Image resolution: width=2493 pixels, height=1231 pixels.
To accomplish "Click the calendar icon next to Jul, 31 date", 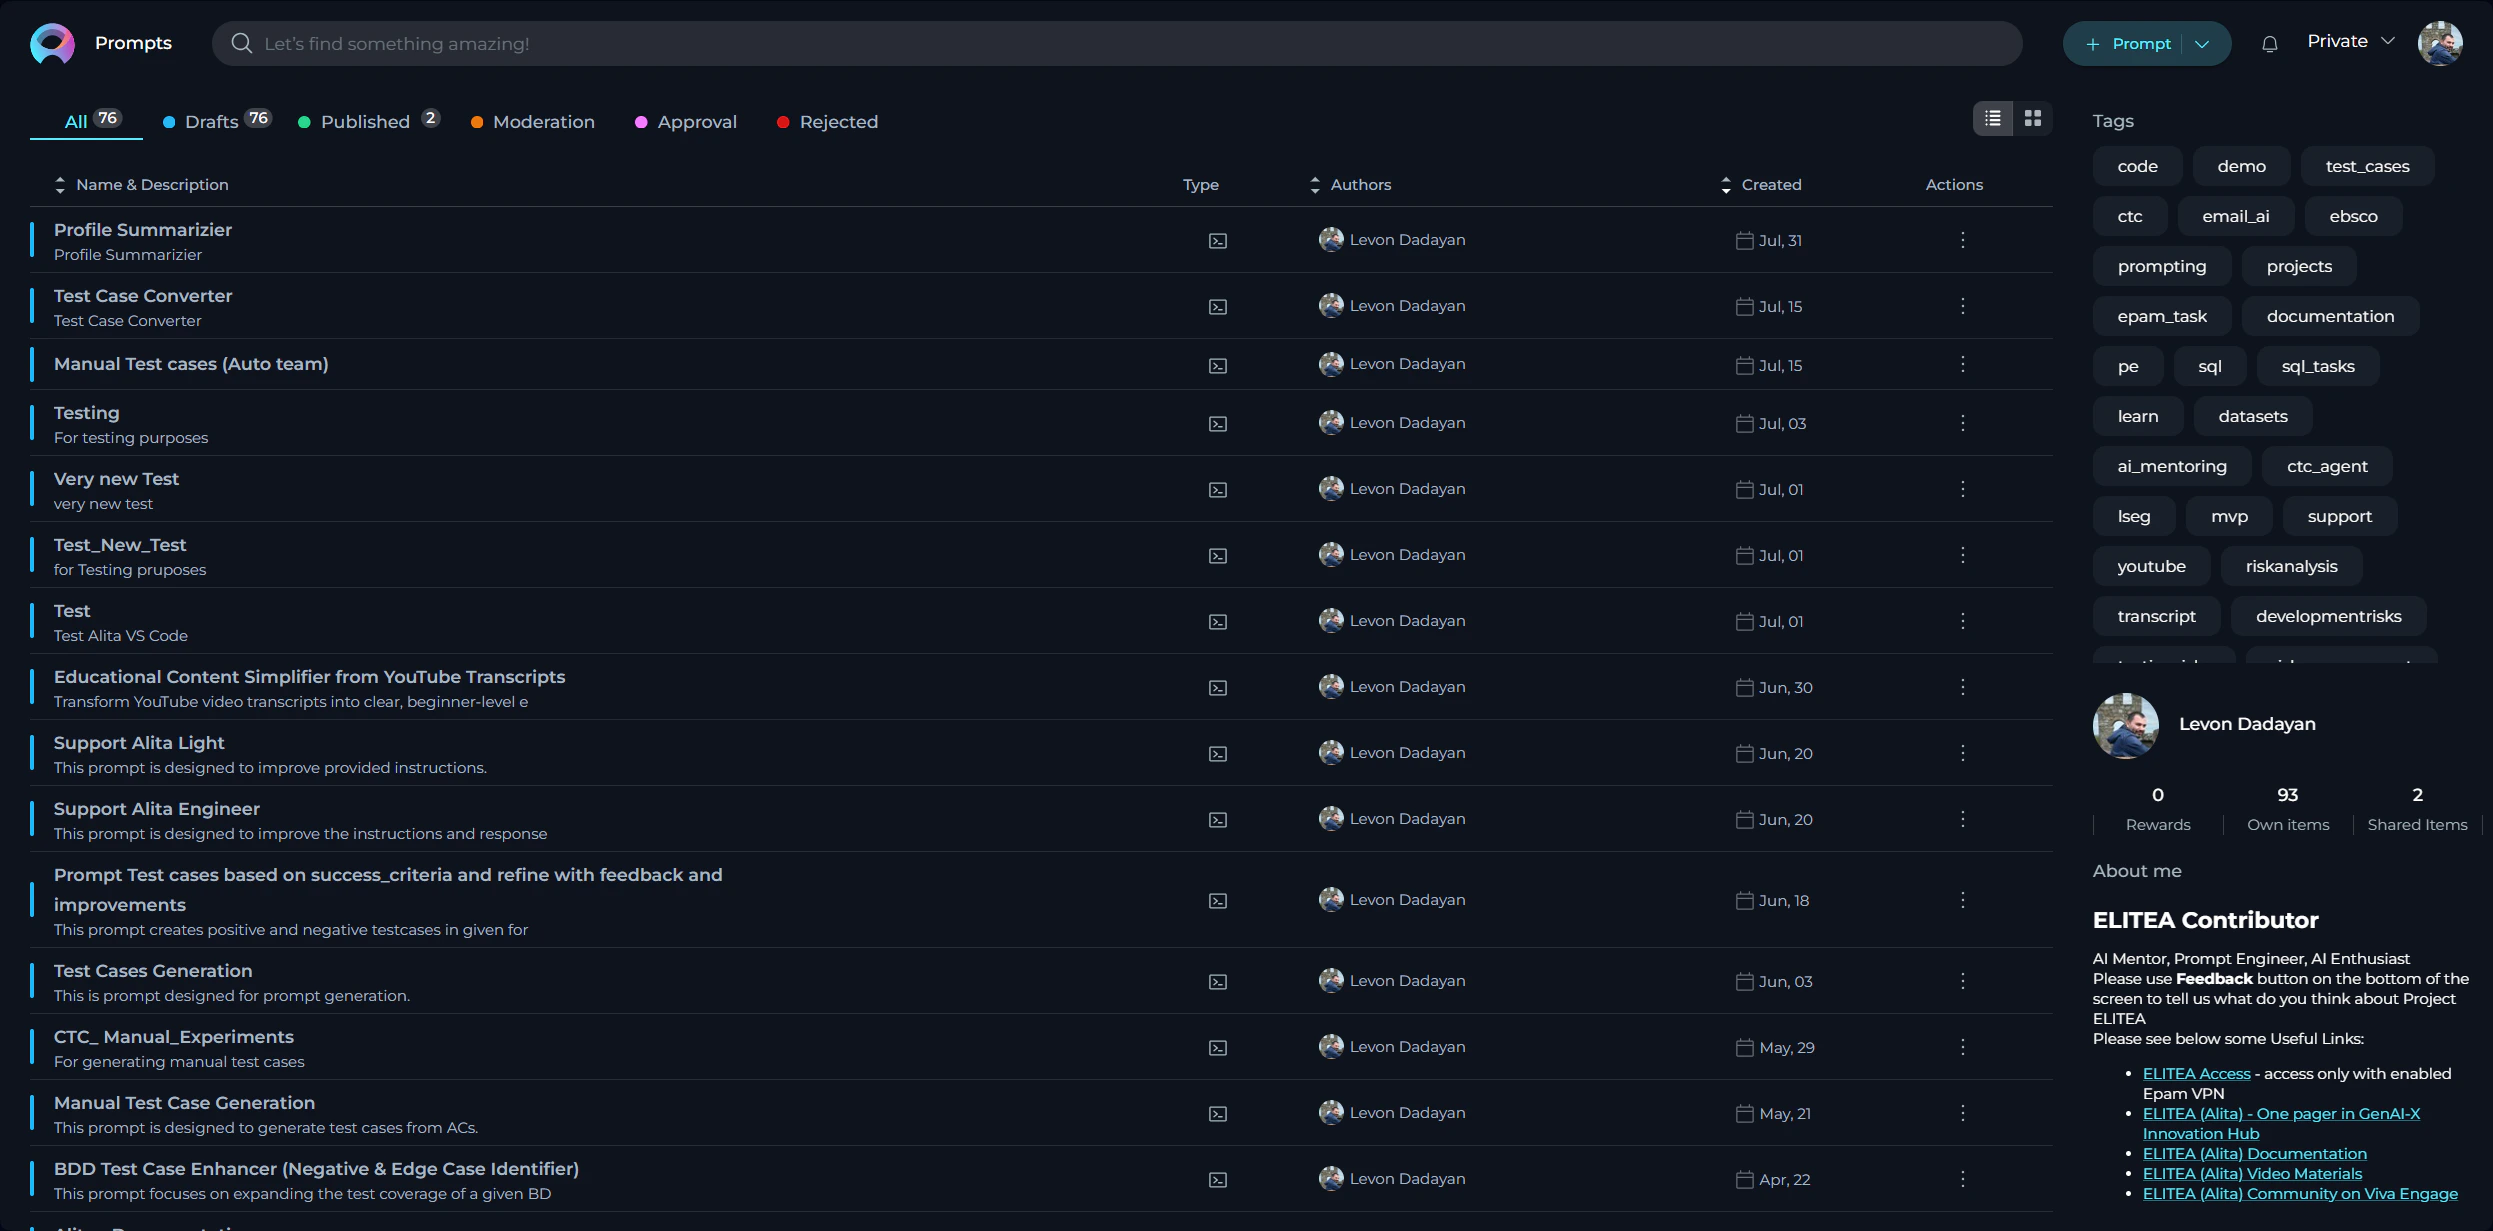I will (1744, 240).
